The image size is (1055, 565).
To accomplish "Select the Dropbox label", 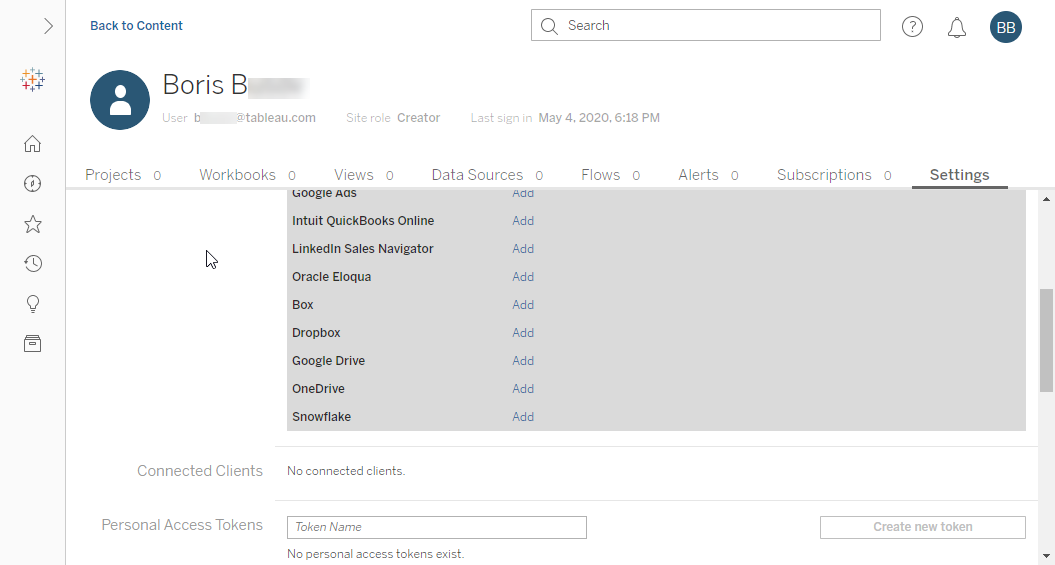I will tap(316, 333).
